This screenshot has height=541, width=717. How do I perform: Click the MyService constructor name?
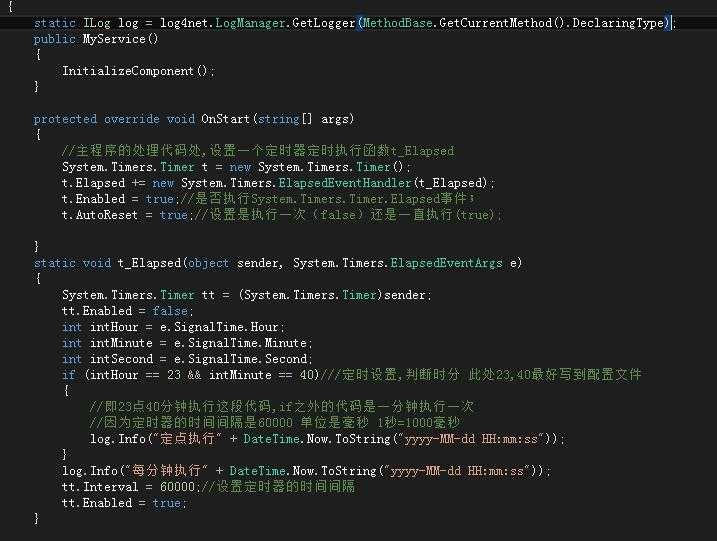click(x=114, y=39)
